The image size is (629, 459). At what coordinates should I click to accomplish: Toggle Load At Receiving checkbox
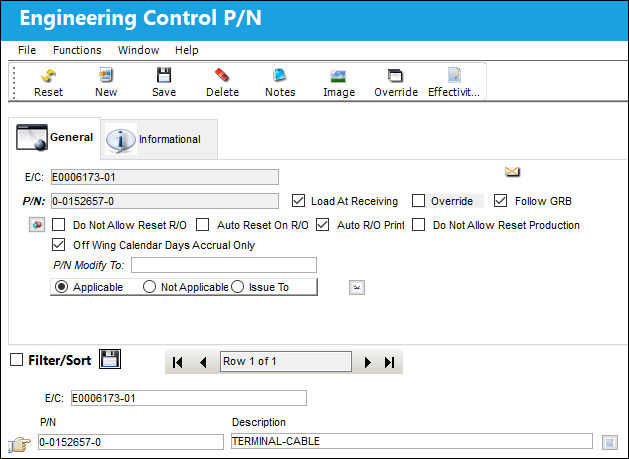[298, 201]
